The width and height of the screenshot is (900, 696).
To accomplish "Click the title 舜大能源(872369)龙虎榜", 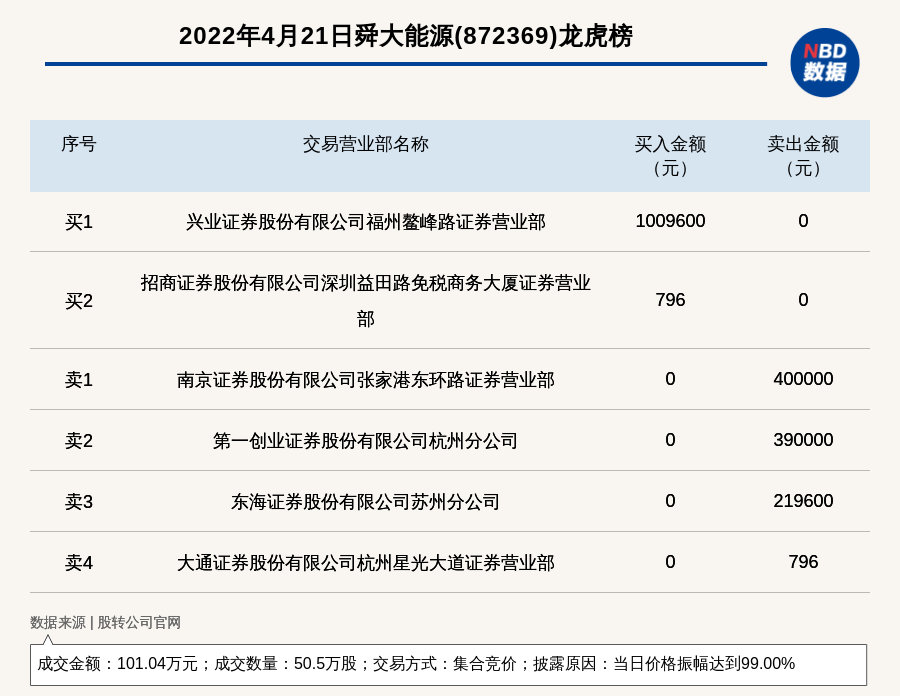I will 405,36.
